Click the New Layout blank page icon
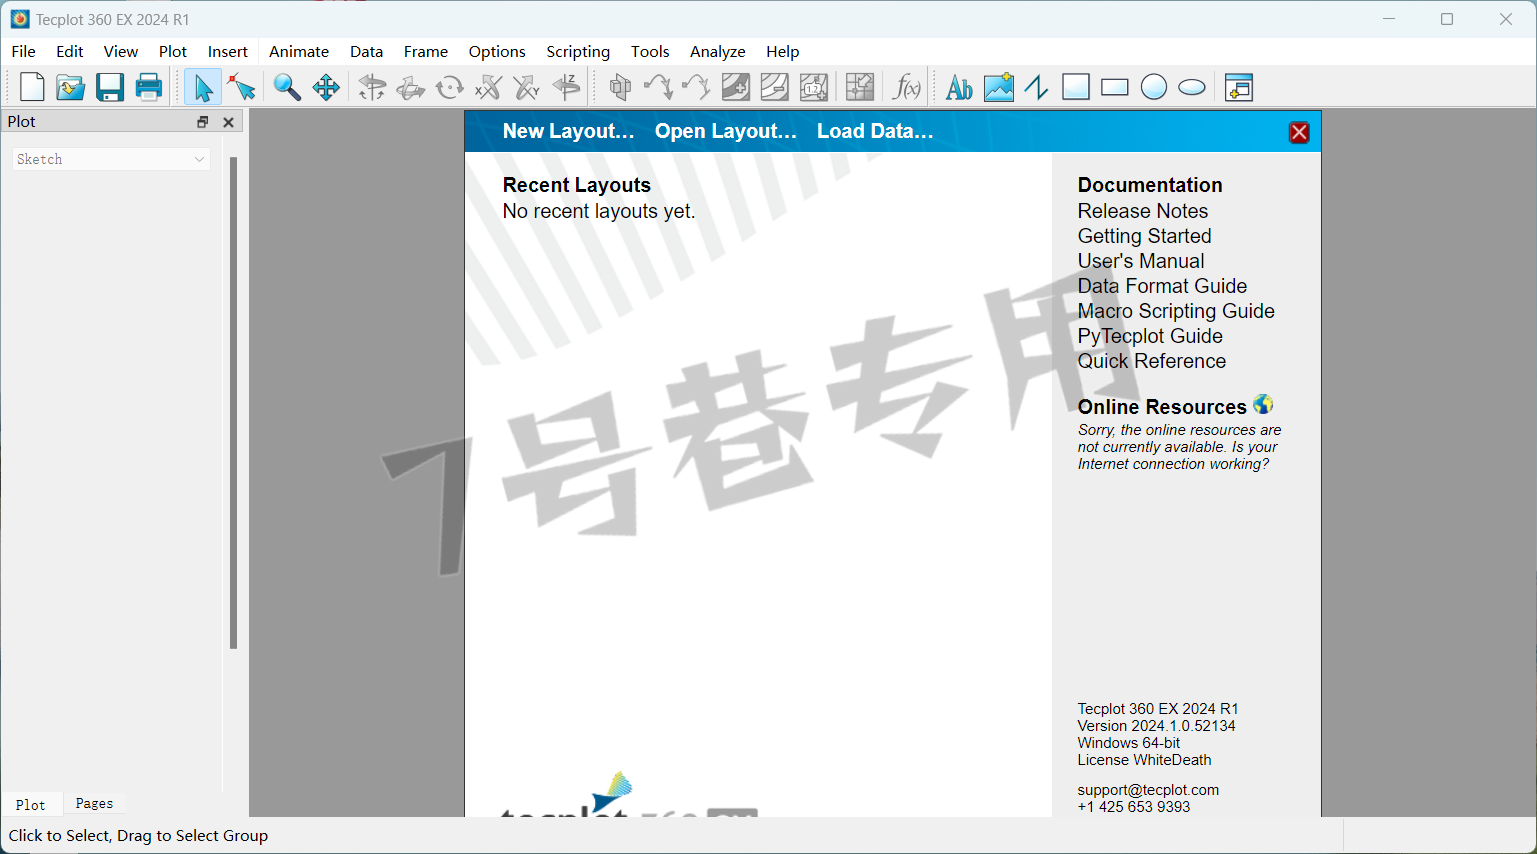The image size is (1537, 854). [32, 88]
